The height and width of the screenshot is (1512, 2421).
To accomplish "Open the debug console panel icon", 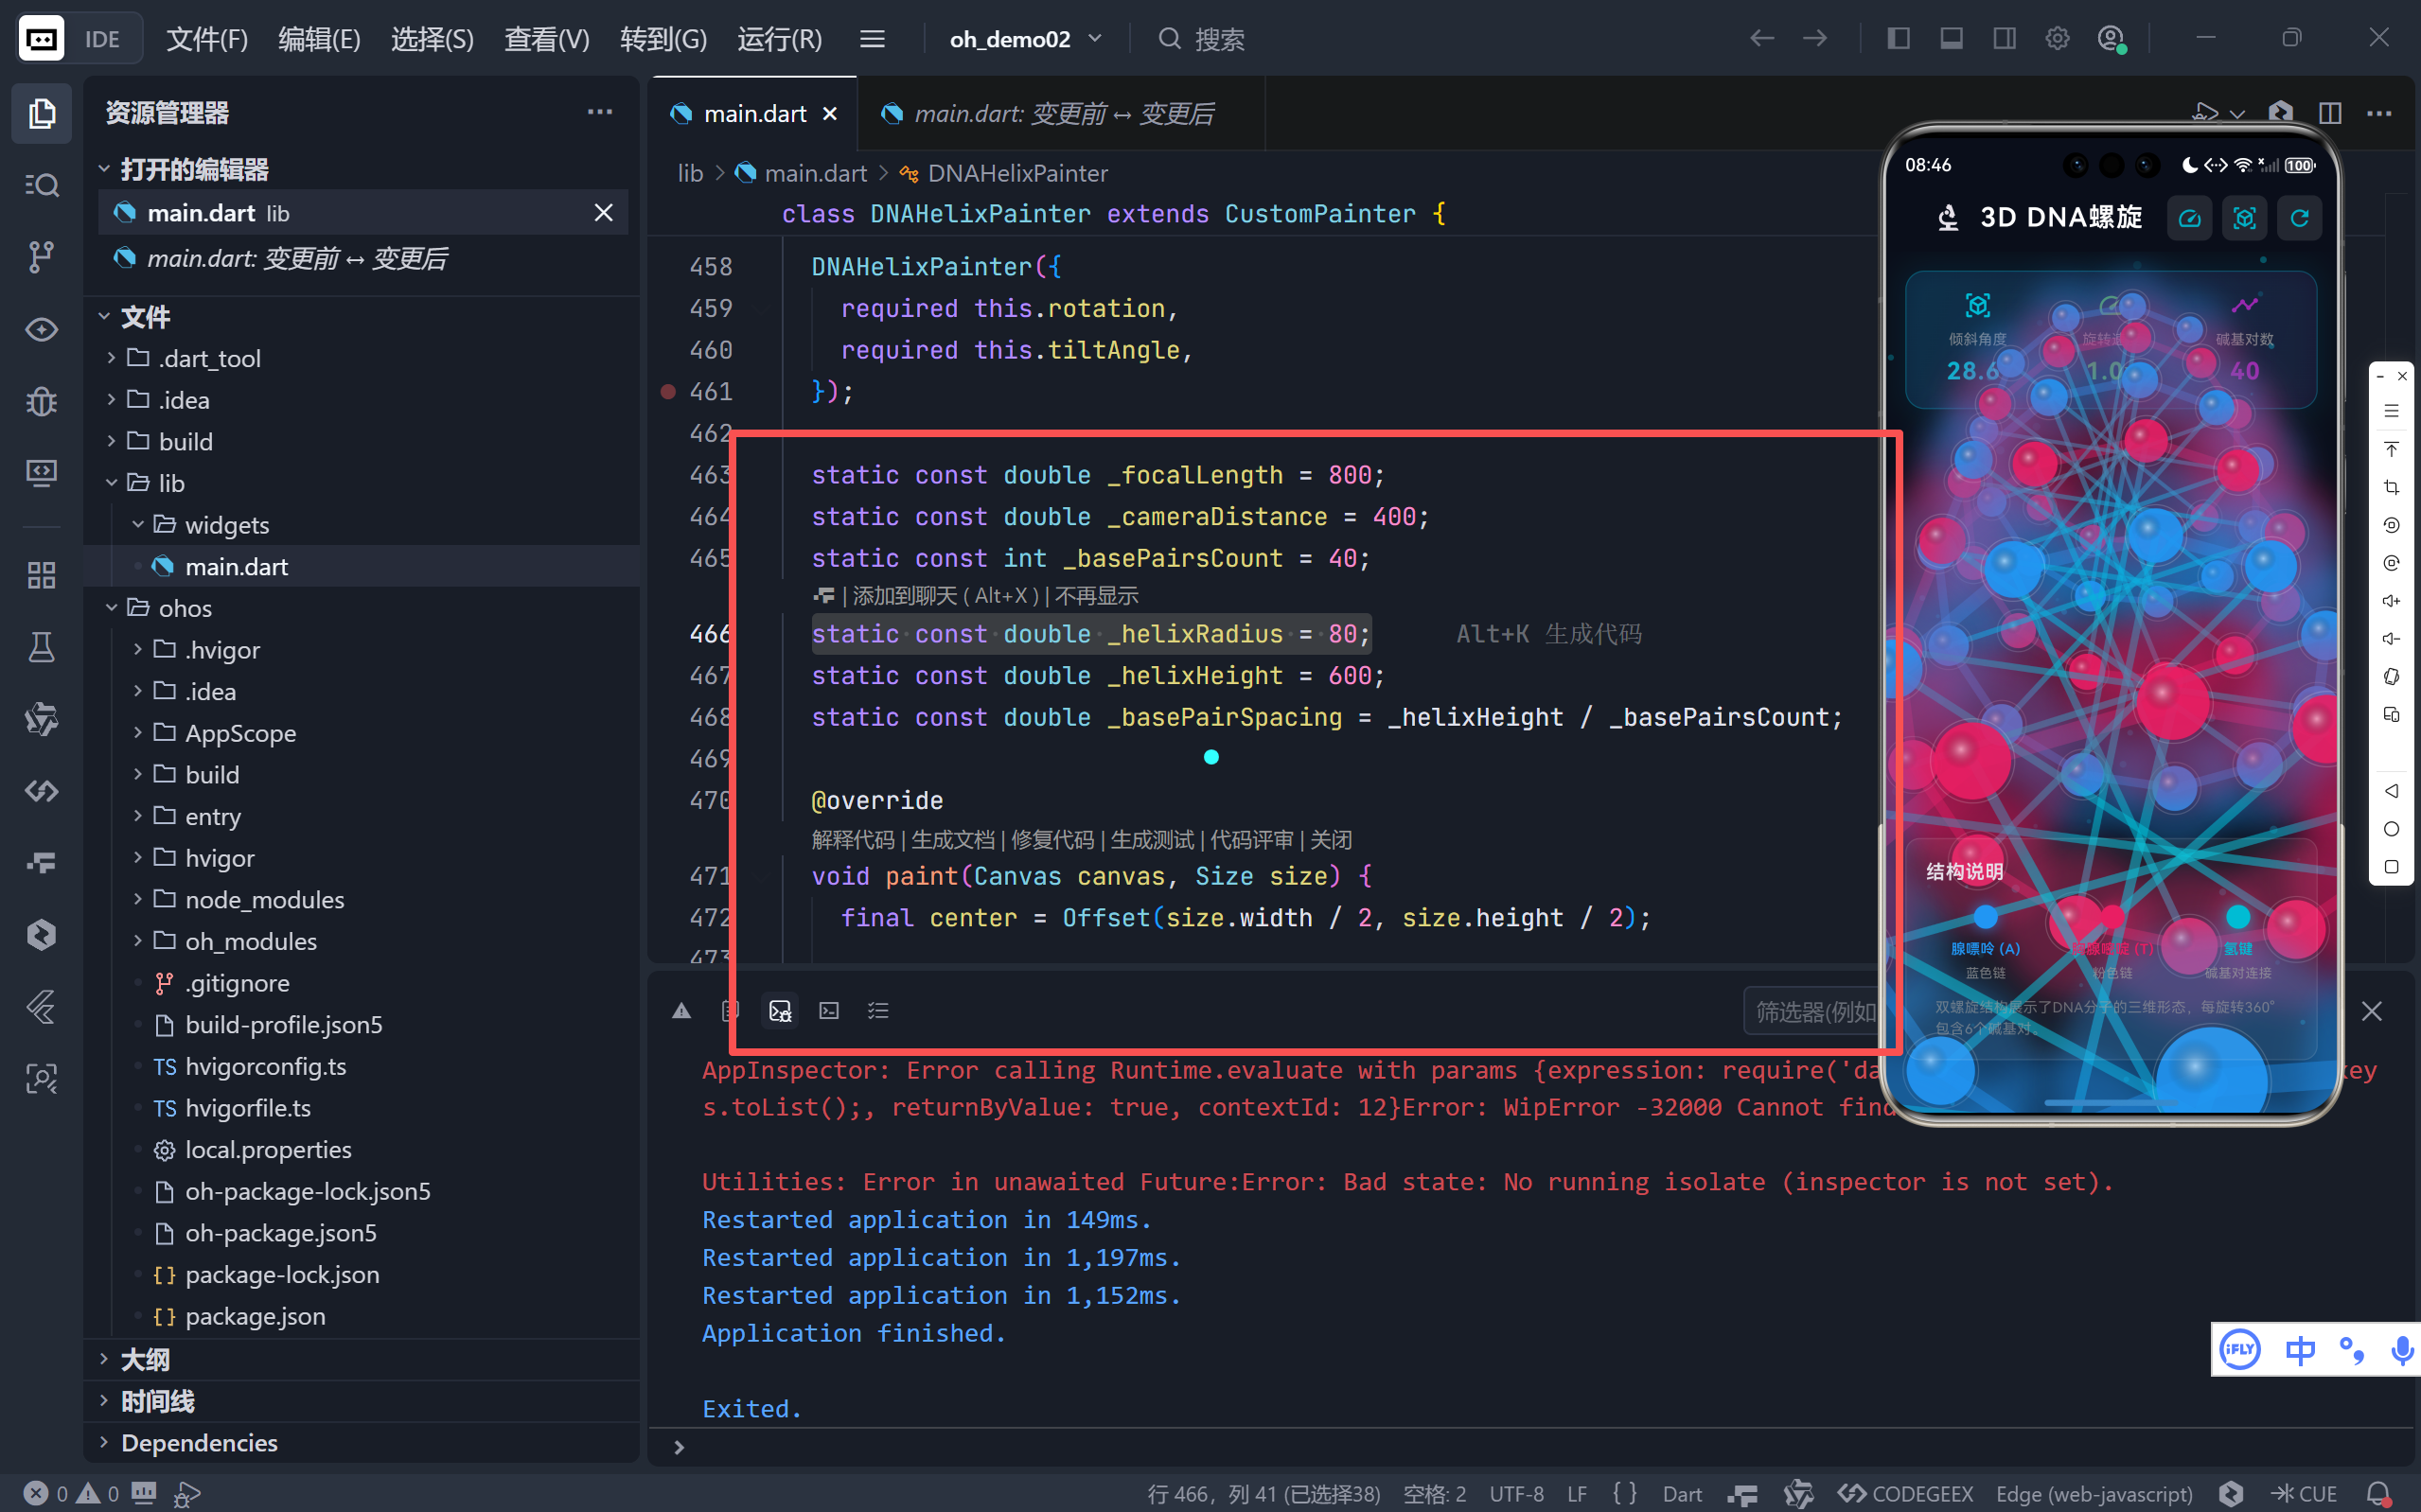I will pyautogui.click(x=780, y=1011).
